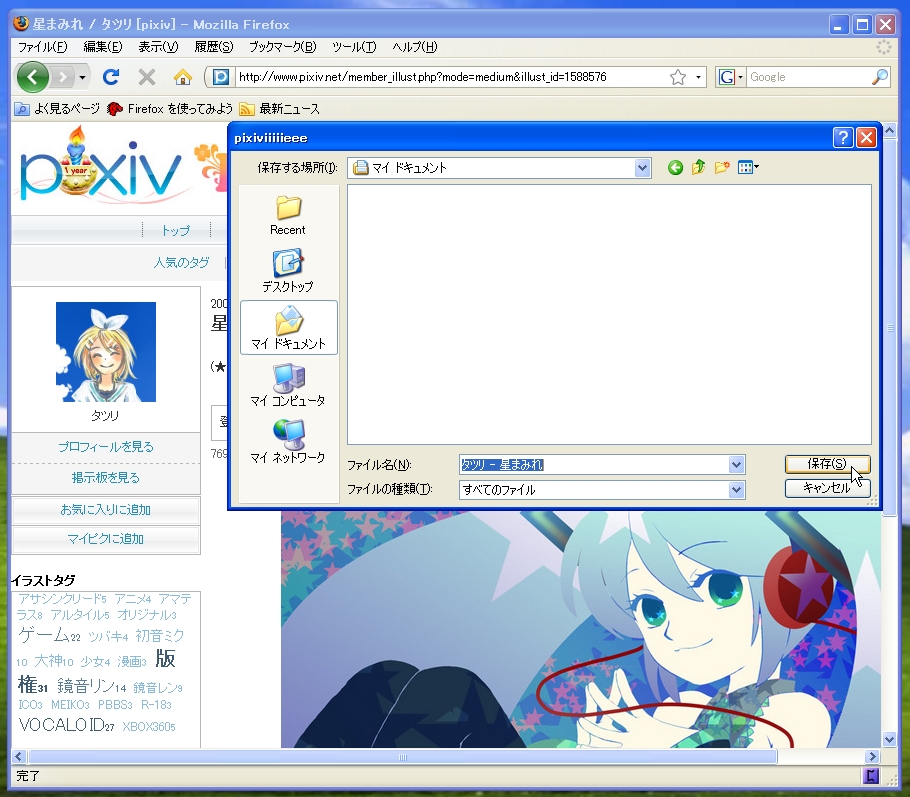Screen dimensions: 910x797
Task: Open the ファイル(F) menu
Action: tap(42, 47)
